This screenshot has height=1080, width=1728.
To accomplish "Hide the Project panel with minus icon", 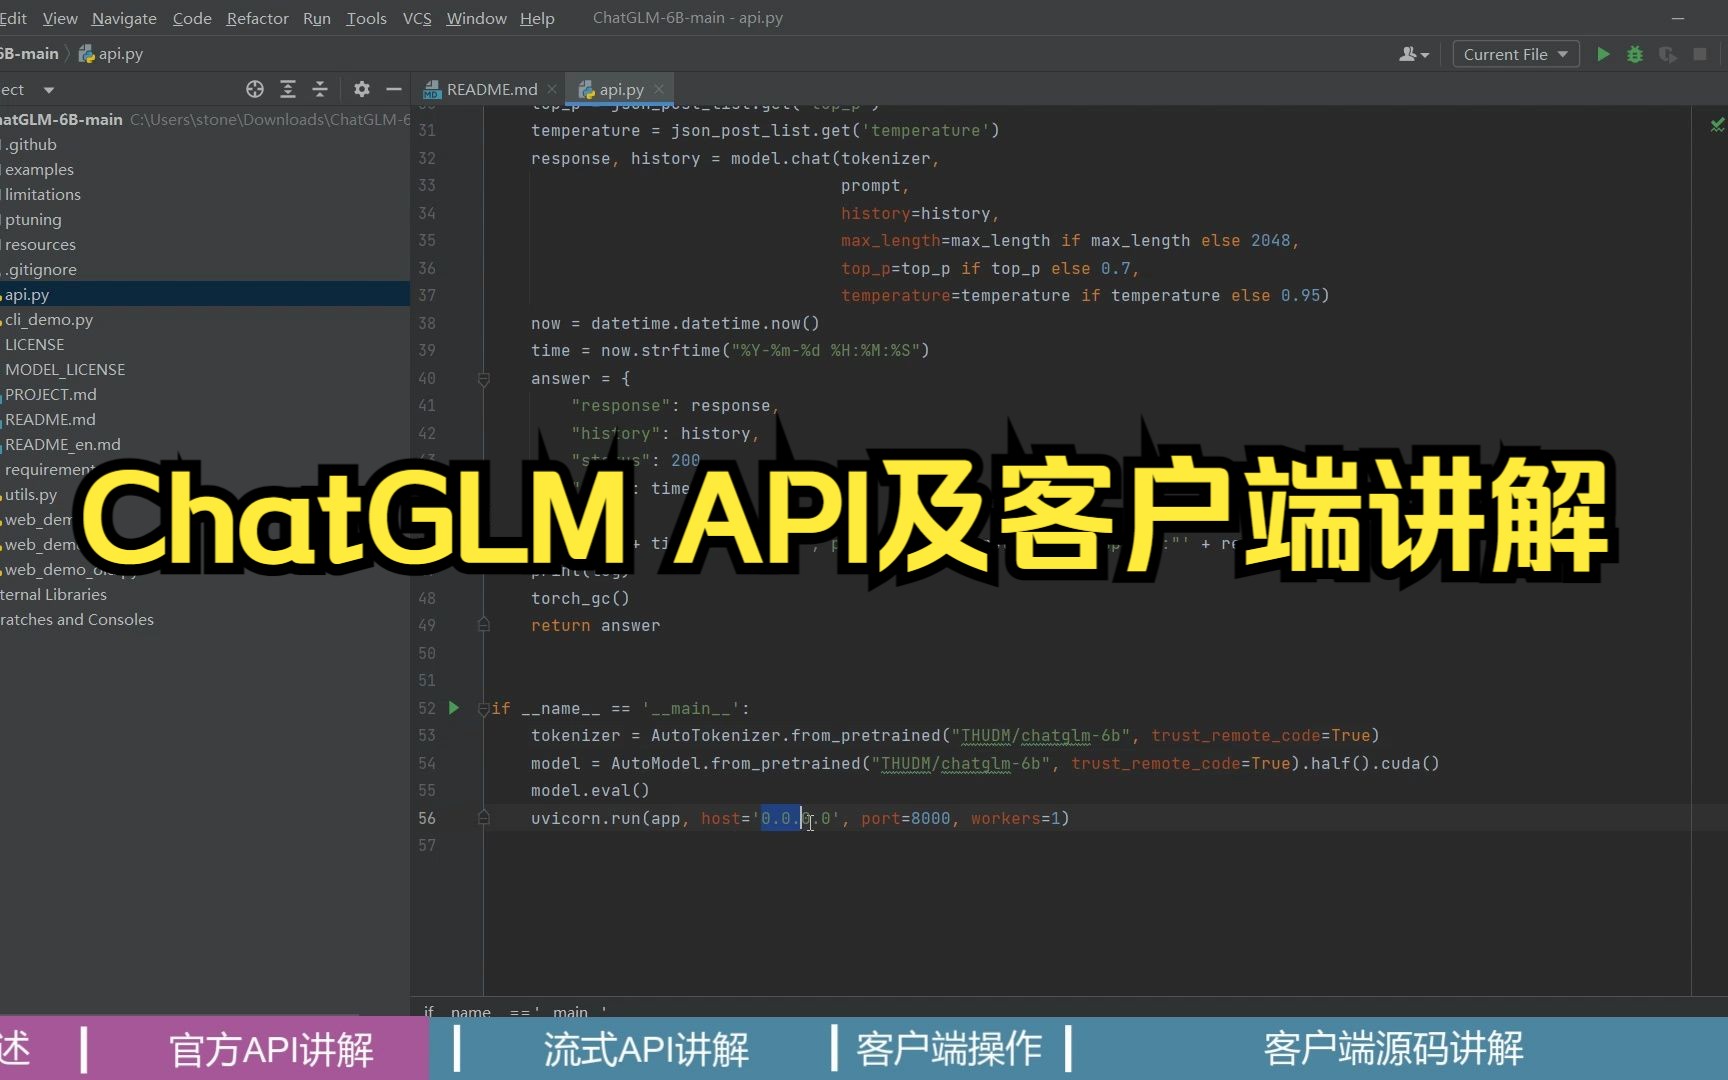I will (394, 89).
